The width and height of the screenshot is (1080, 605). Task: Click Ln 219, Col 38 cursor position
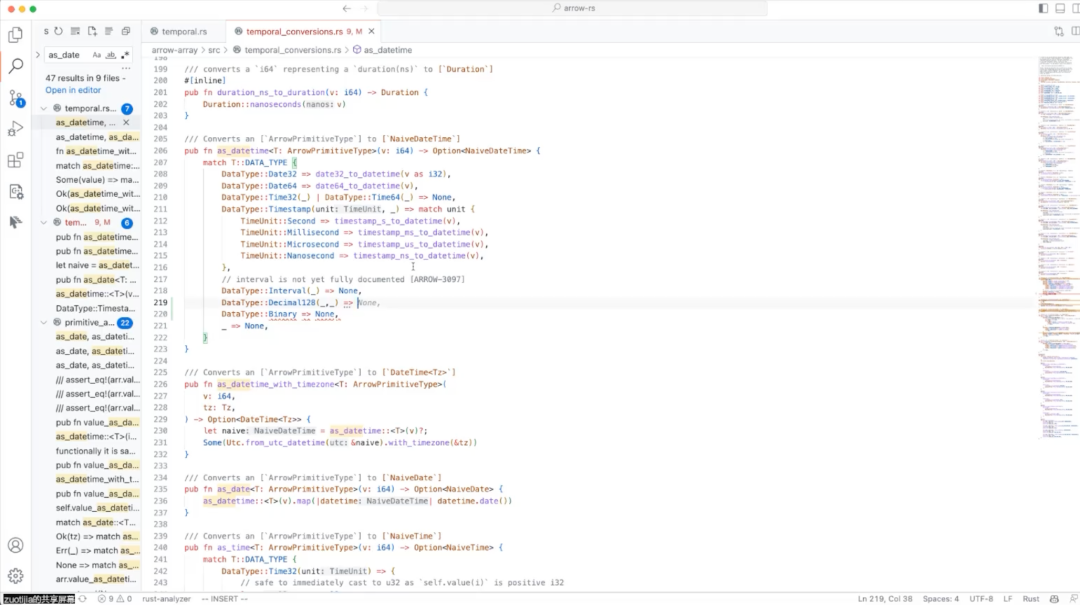point(885,599)
